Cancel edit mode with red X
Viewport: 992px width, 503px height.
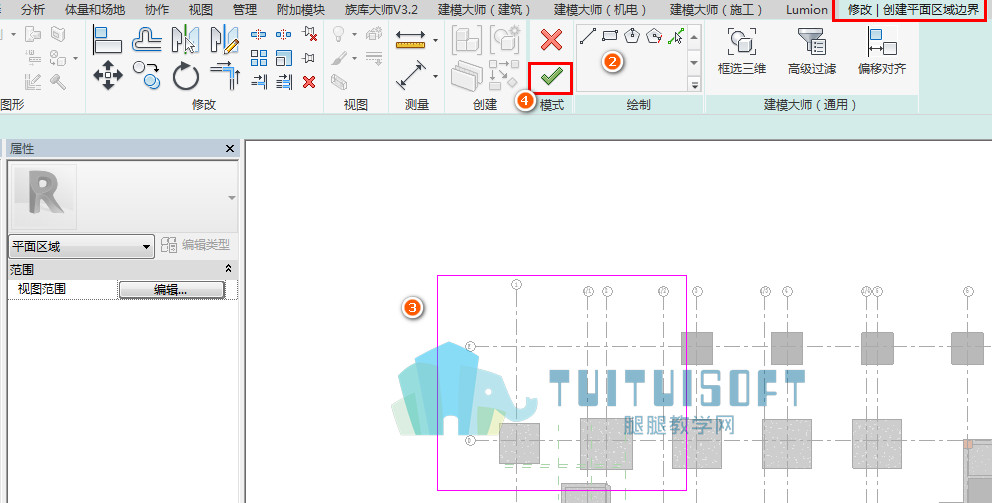pos(551,40)
